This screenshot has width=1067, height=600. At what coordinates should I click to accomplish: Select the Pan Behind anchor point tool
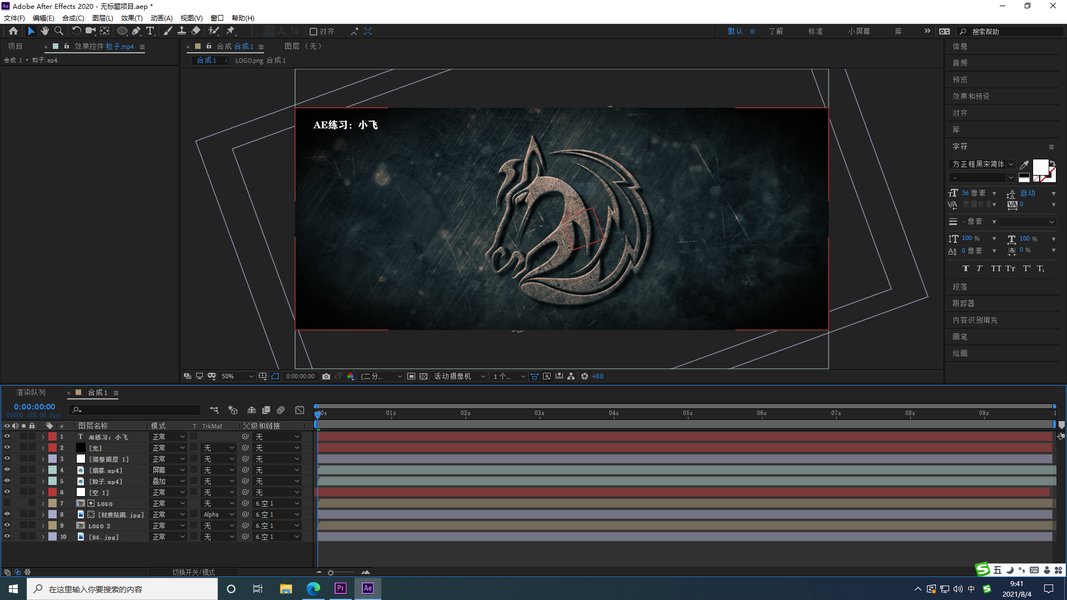(105, 31)
